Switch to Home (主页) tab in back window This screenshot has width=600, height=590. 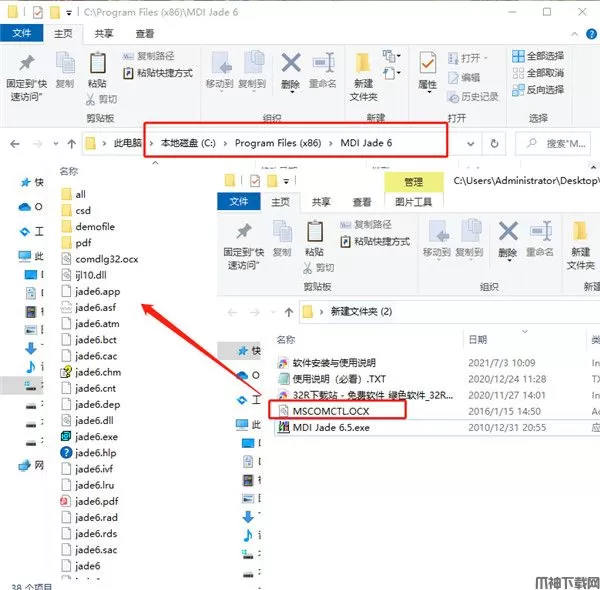tap(63, 34)
